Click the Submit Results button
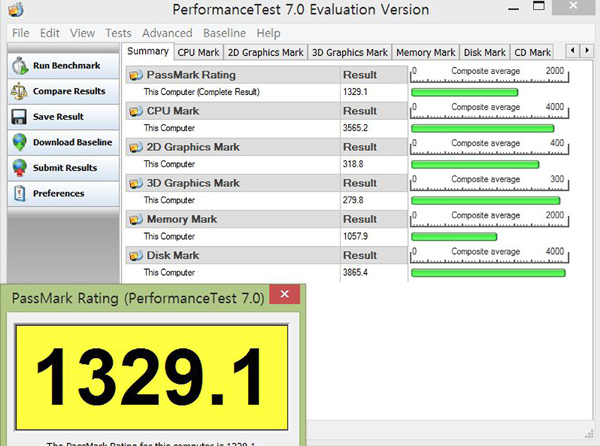Viewport: 600px width, 446px height. coord(63,168)
